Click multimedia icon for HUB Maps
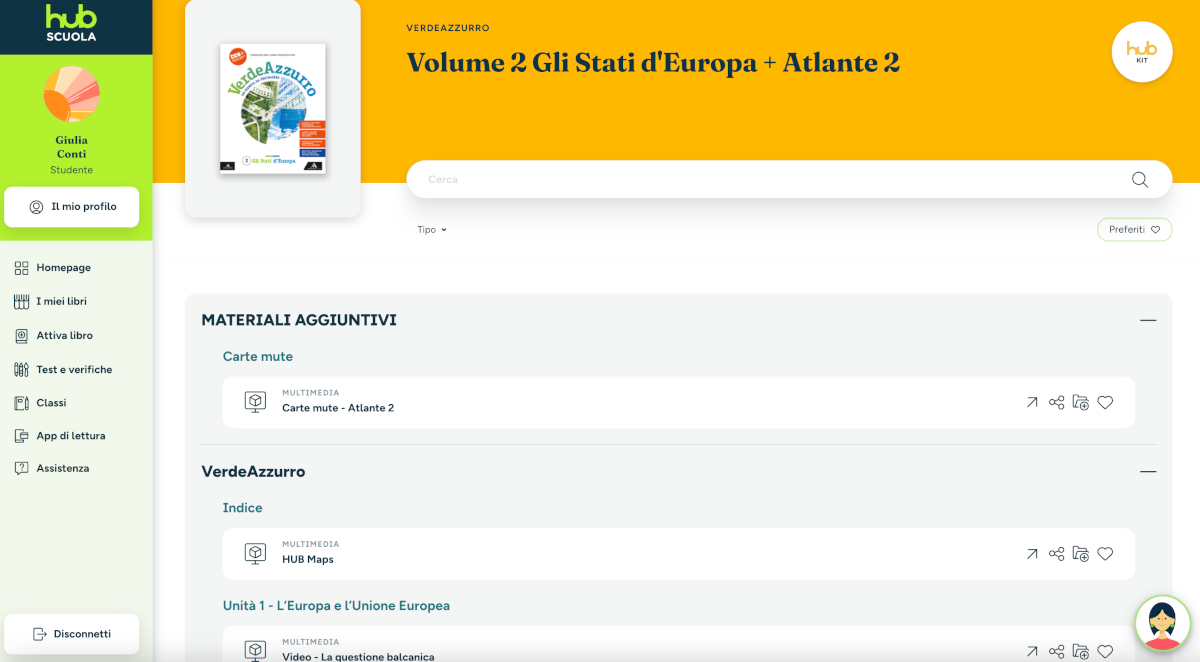 click(255, 553)
